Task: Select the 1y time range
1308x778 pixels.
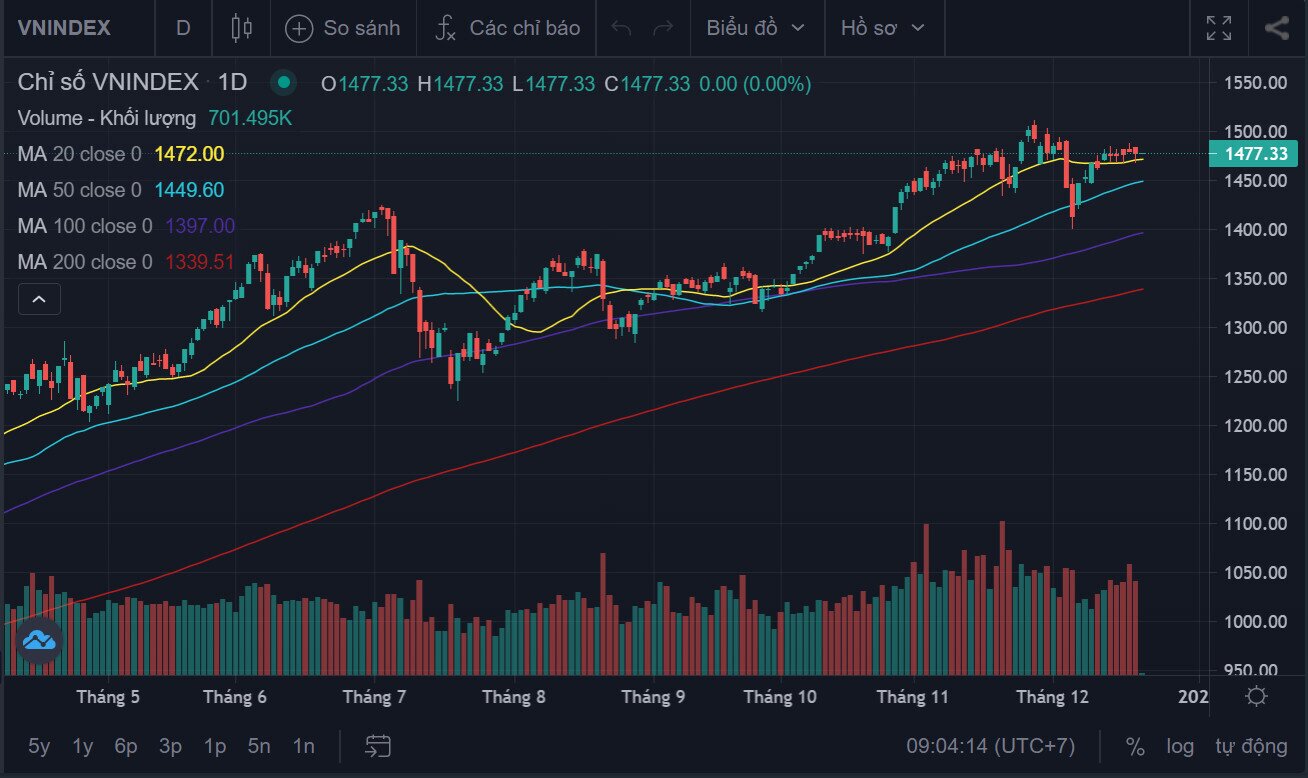Action: point(83,746)
